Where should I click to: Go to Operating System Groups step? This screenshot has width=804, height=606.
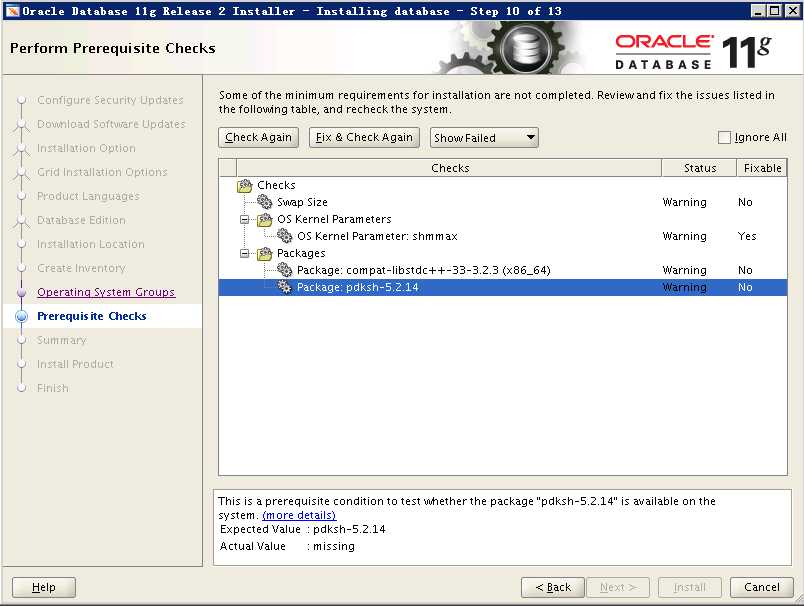106,292
